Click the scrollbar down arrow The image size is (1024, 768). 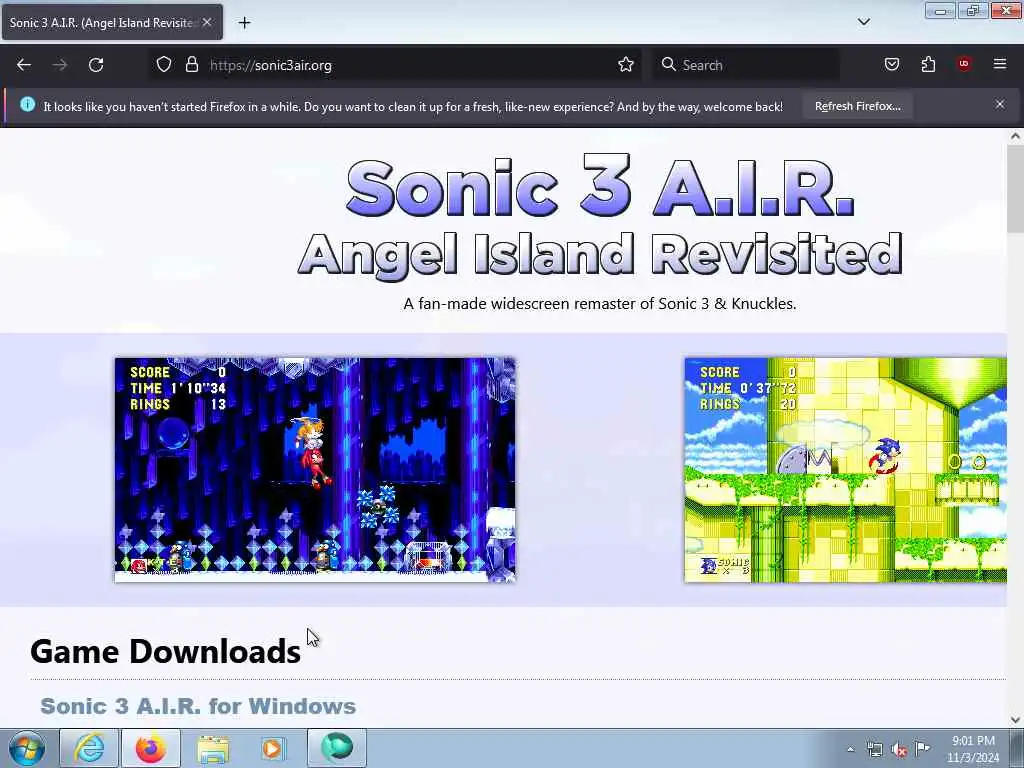pos(1015,720)
